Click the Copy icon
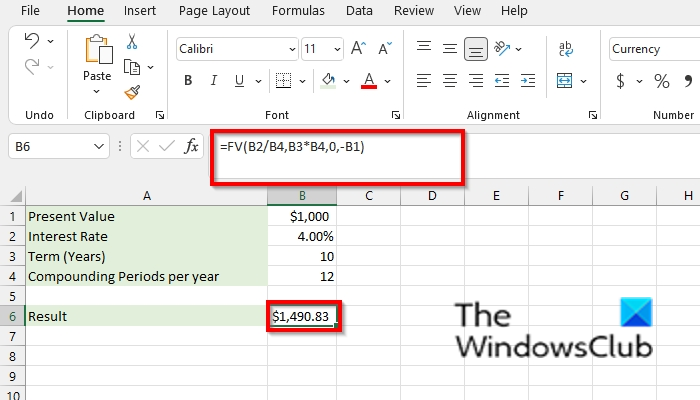This screenshot has width=700, height=400. tap(132, 67)
